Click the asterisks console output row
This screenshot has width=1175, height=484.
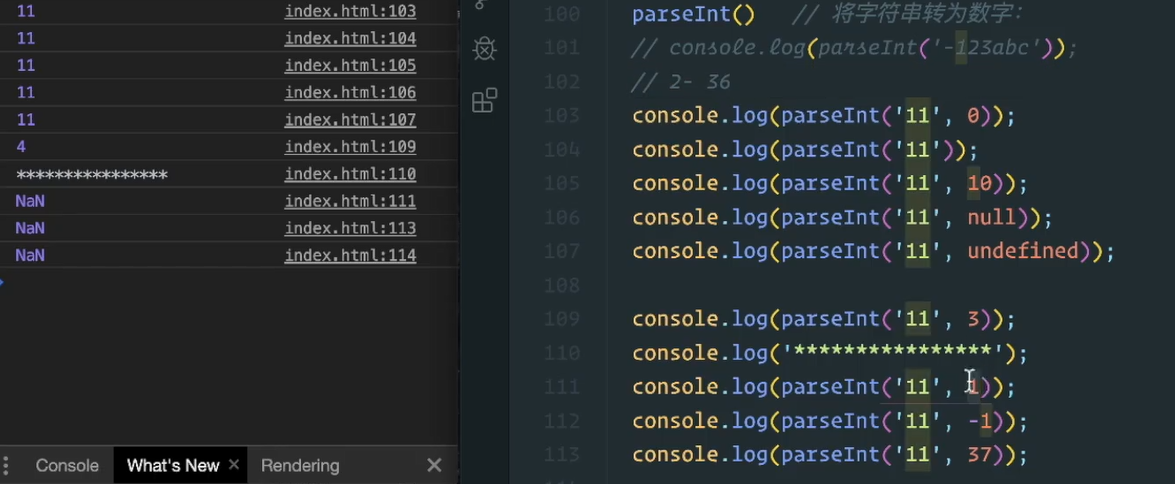[x=229, y=175]
